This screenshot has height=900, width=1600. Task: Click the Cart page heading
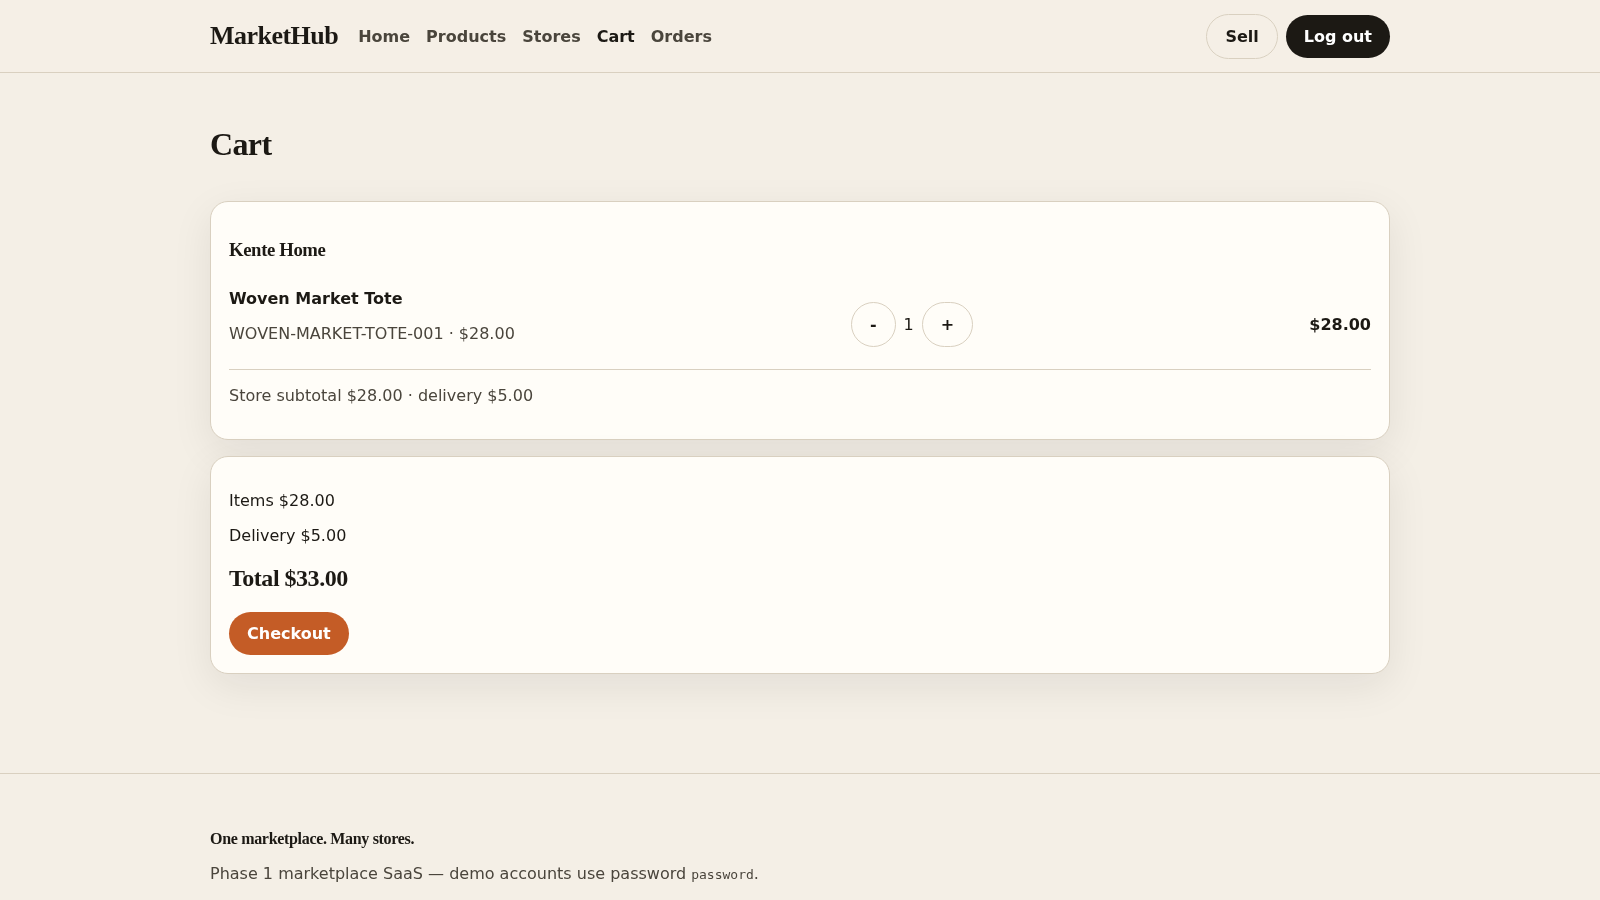241,144
